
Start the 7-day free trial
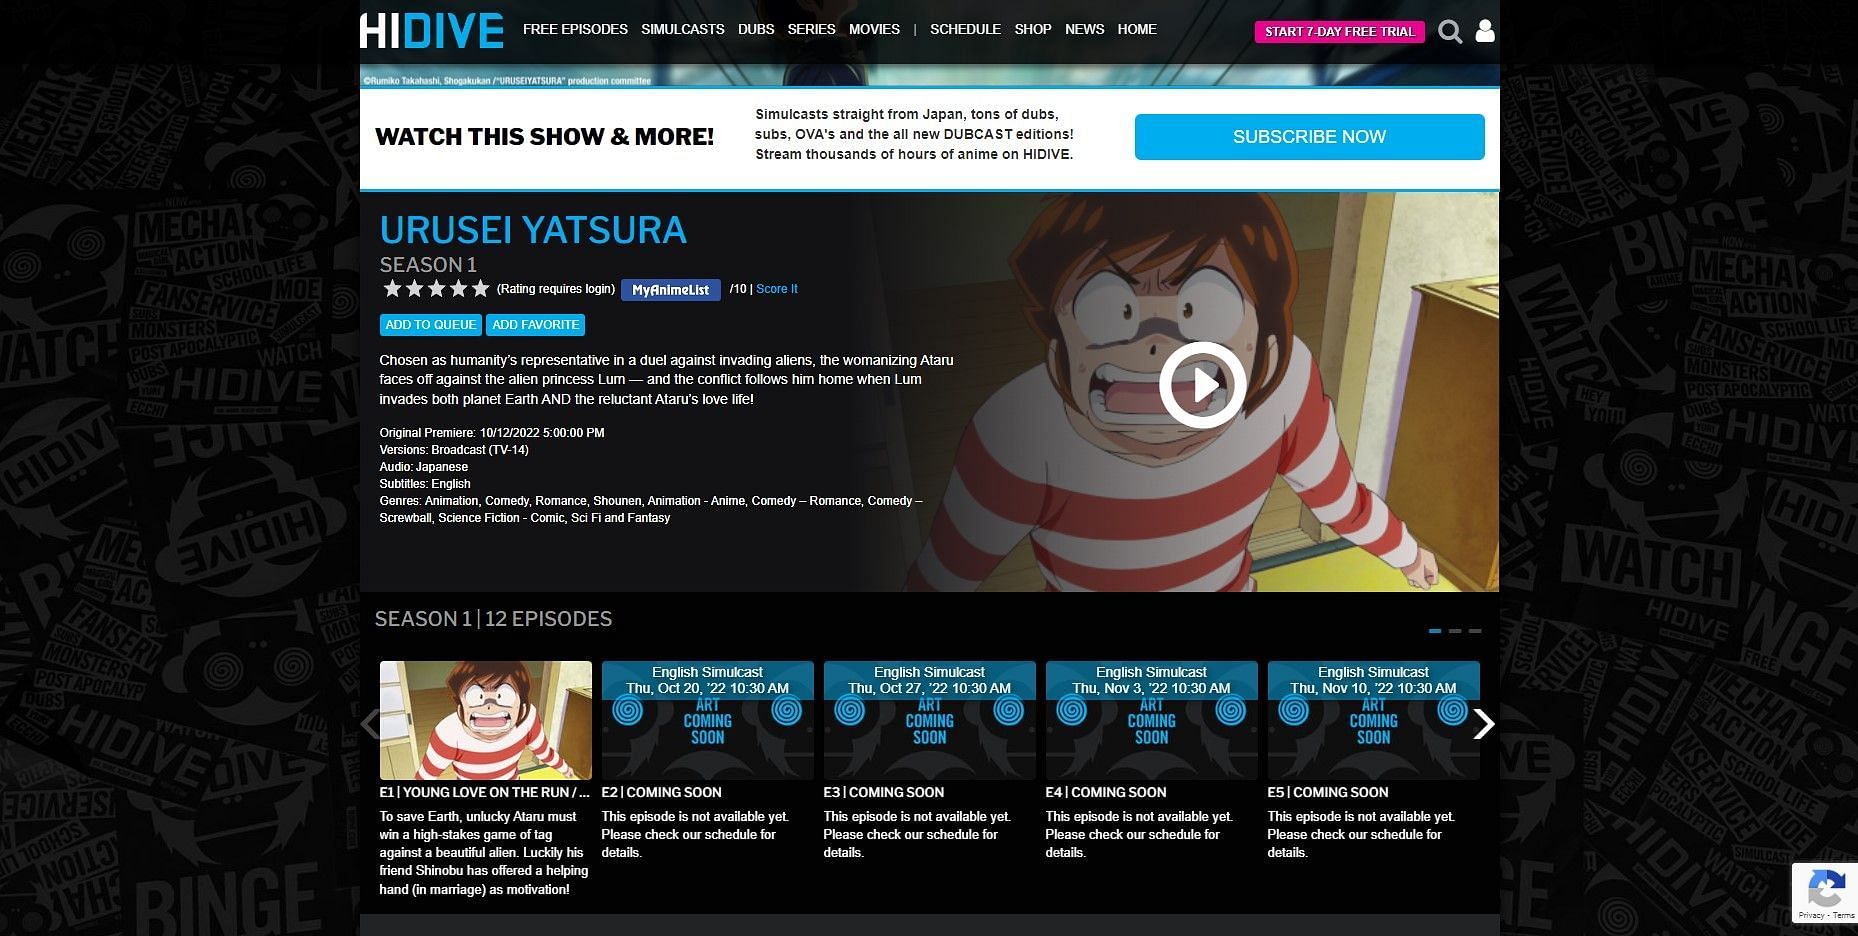pyautogui.click(x=1339, y=31)
